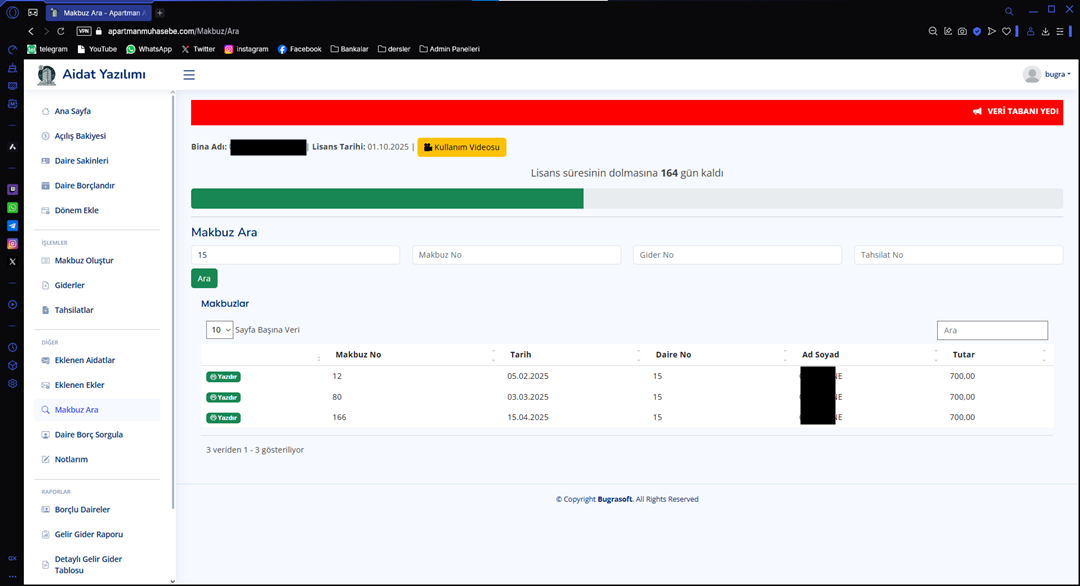1080x586 pixels.
Task: Open the Bankalar bookmarks folder
Action: coord(349,49)
